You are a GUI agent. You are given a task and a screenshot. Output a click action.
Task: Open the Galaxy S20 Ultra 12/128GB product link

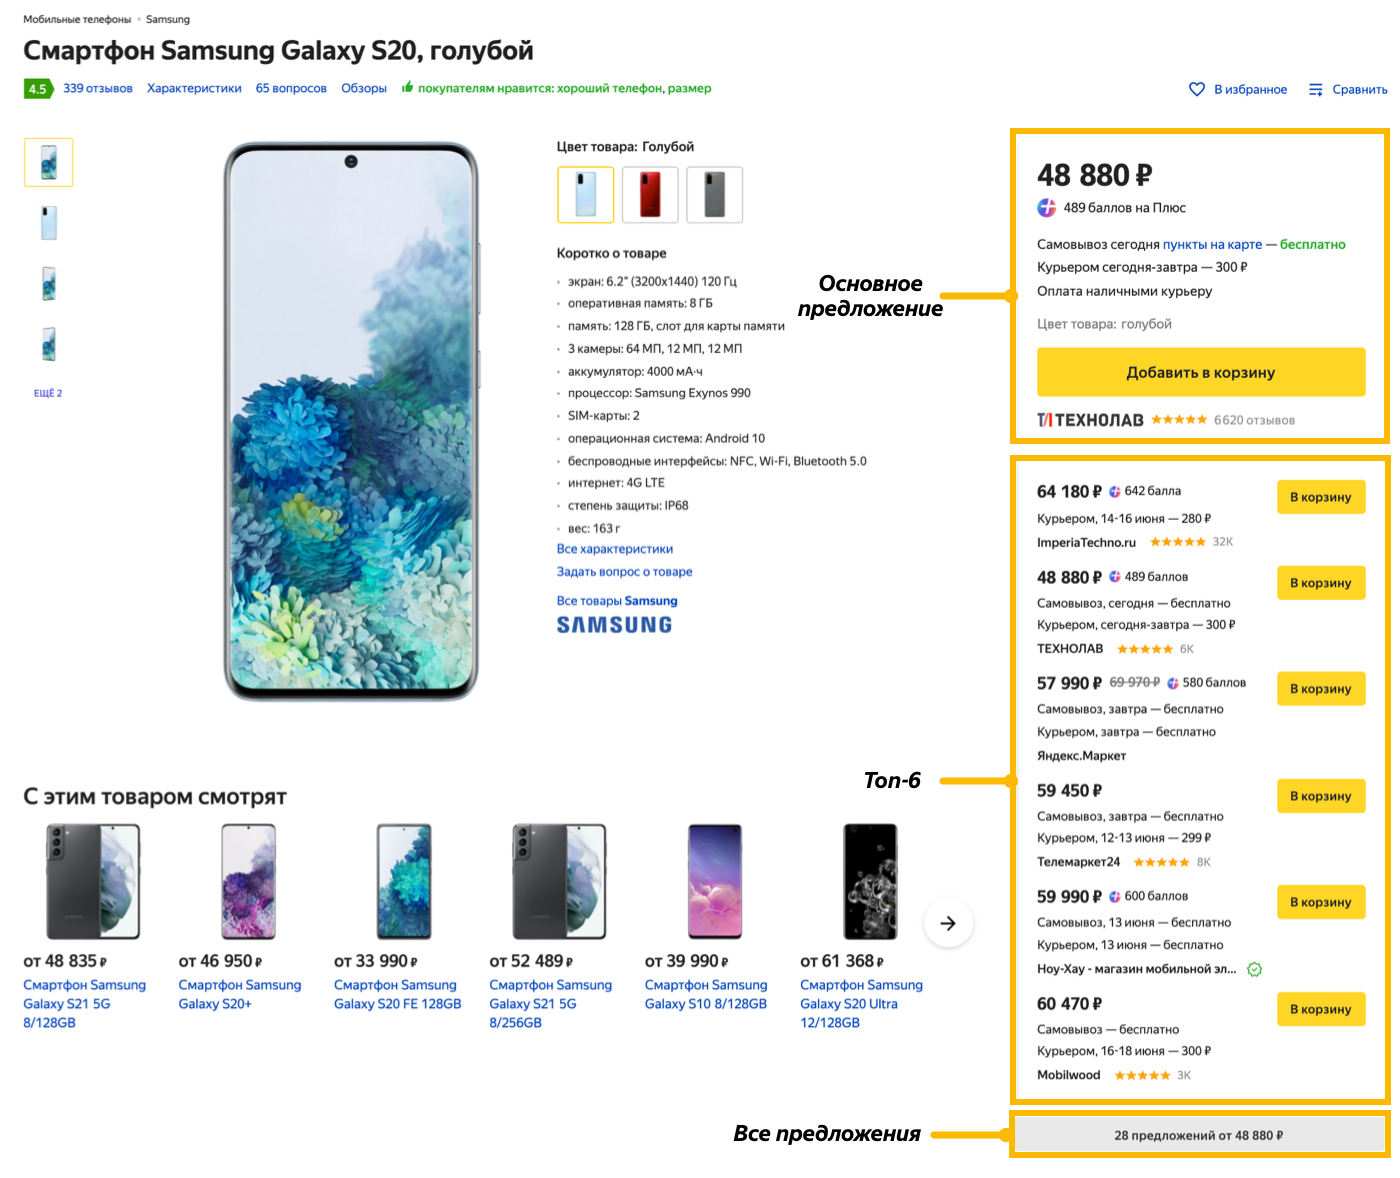tap(861, 1003)
